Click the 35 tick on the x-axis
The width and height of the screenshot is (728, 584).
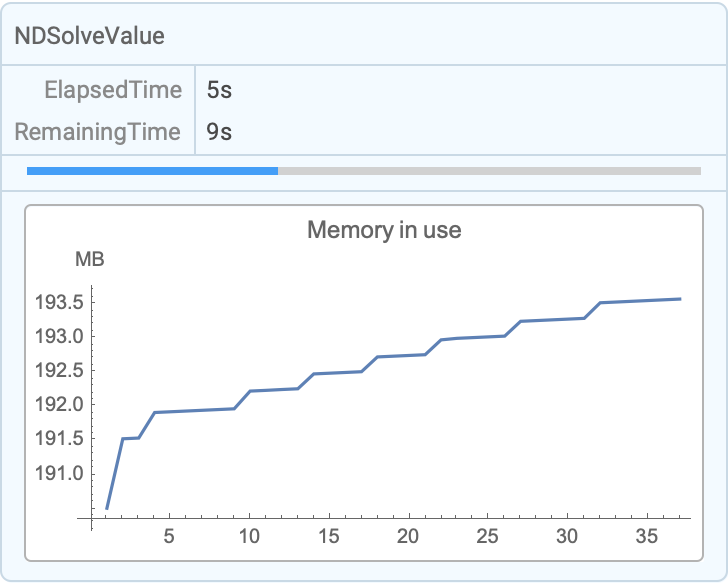[646, 537]
